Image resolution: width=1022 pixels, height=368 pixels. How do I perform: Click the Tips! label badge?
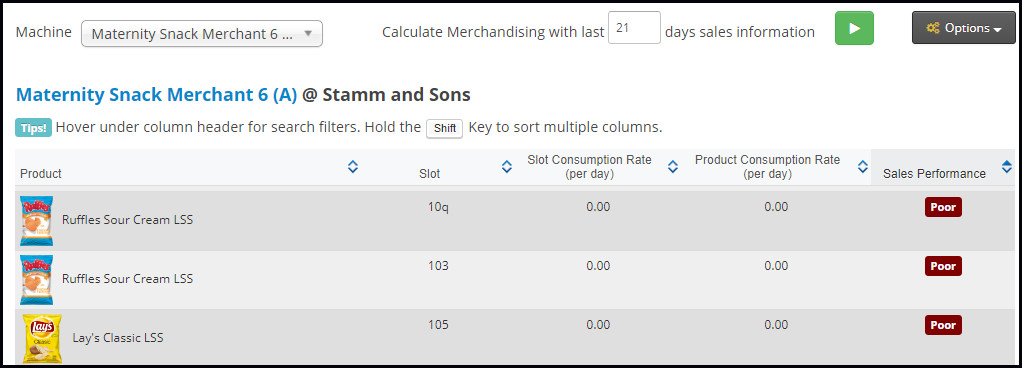pos(33,128)
